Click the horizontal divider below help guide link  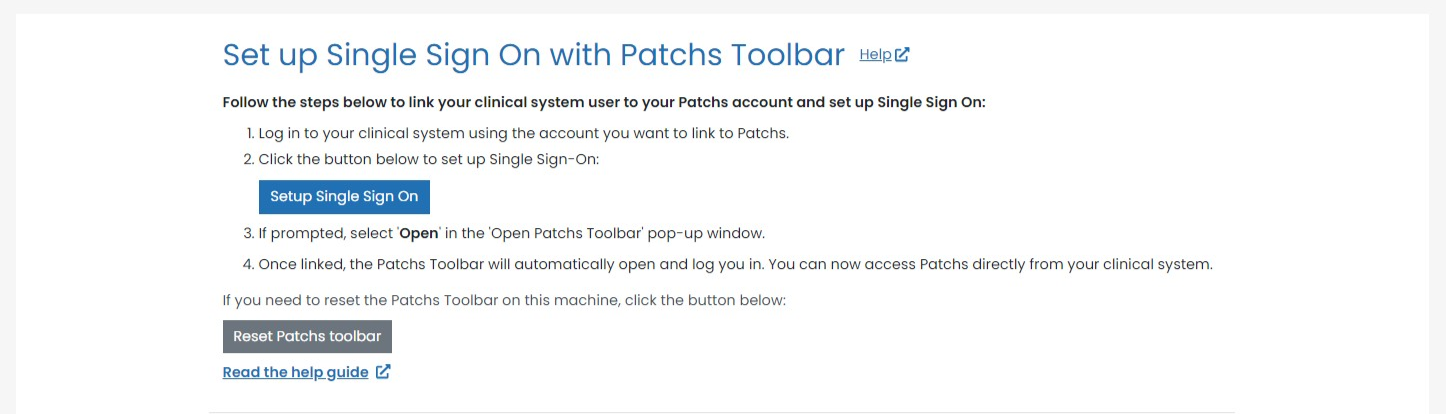point(722,411)
